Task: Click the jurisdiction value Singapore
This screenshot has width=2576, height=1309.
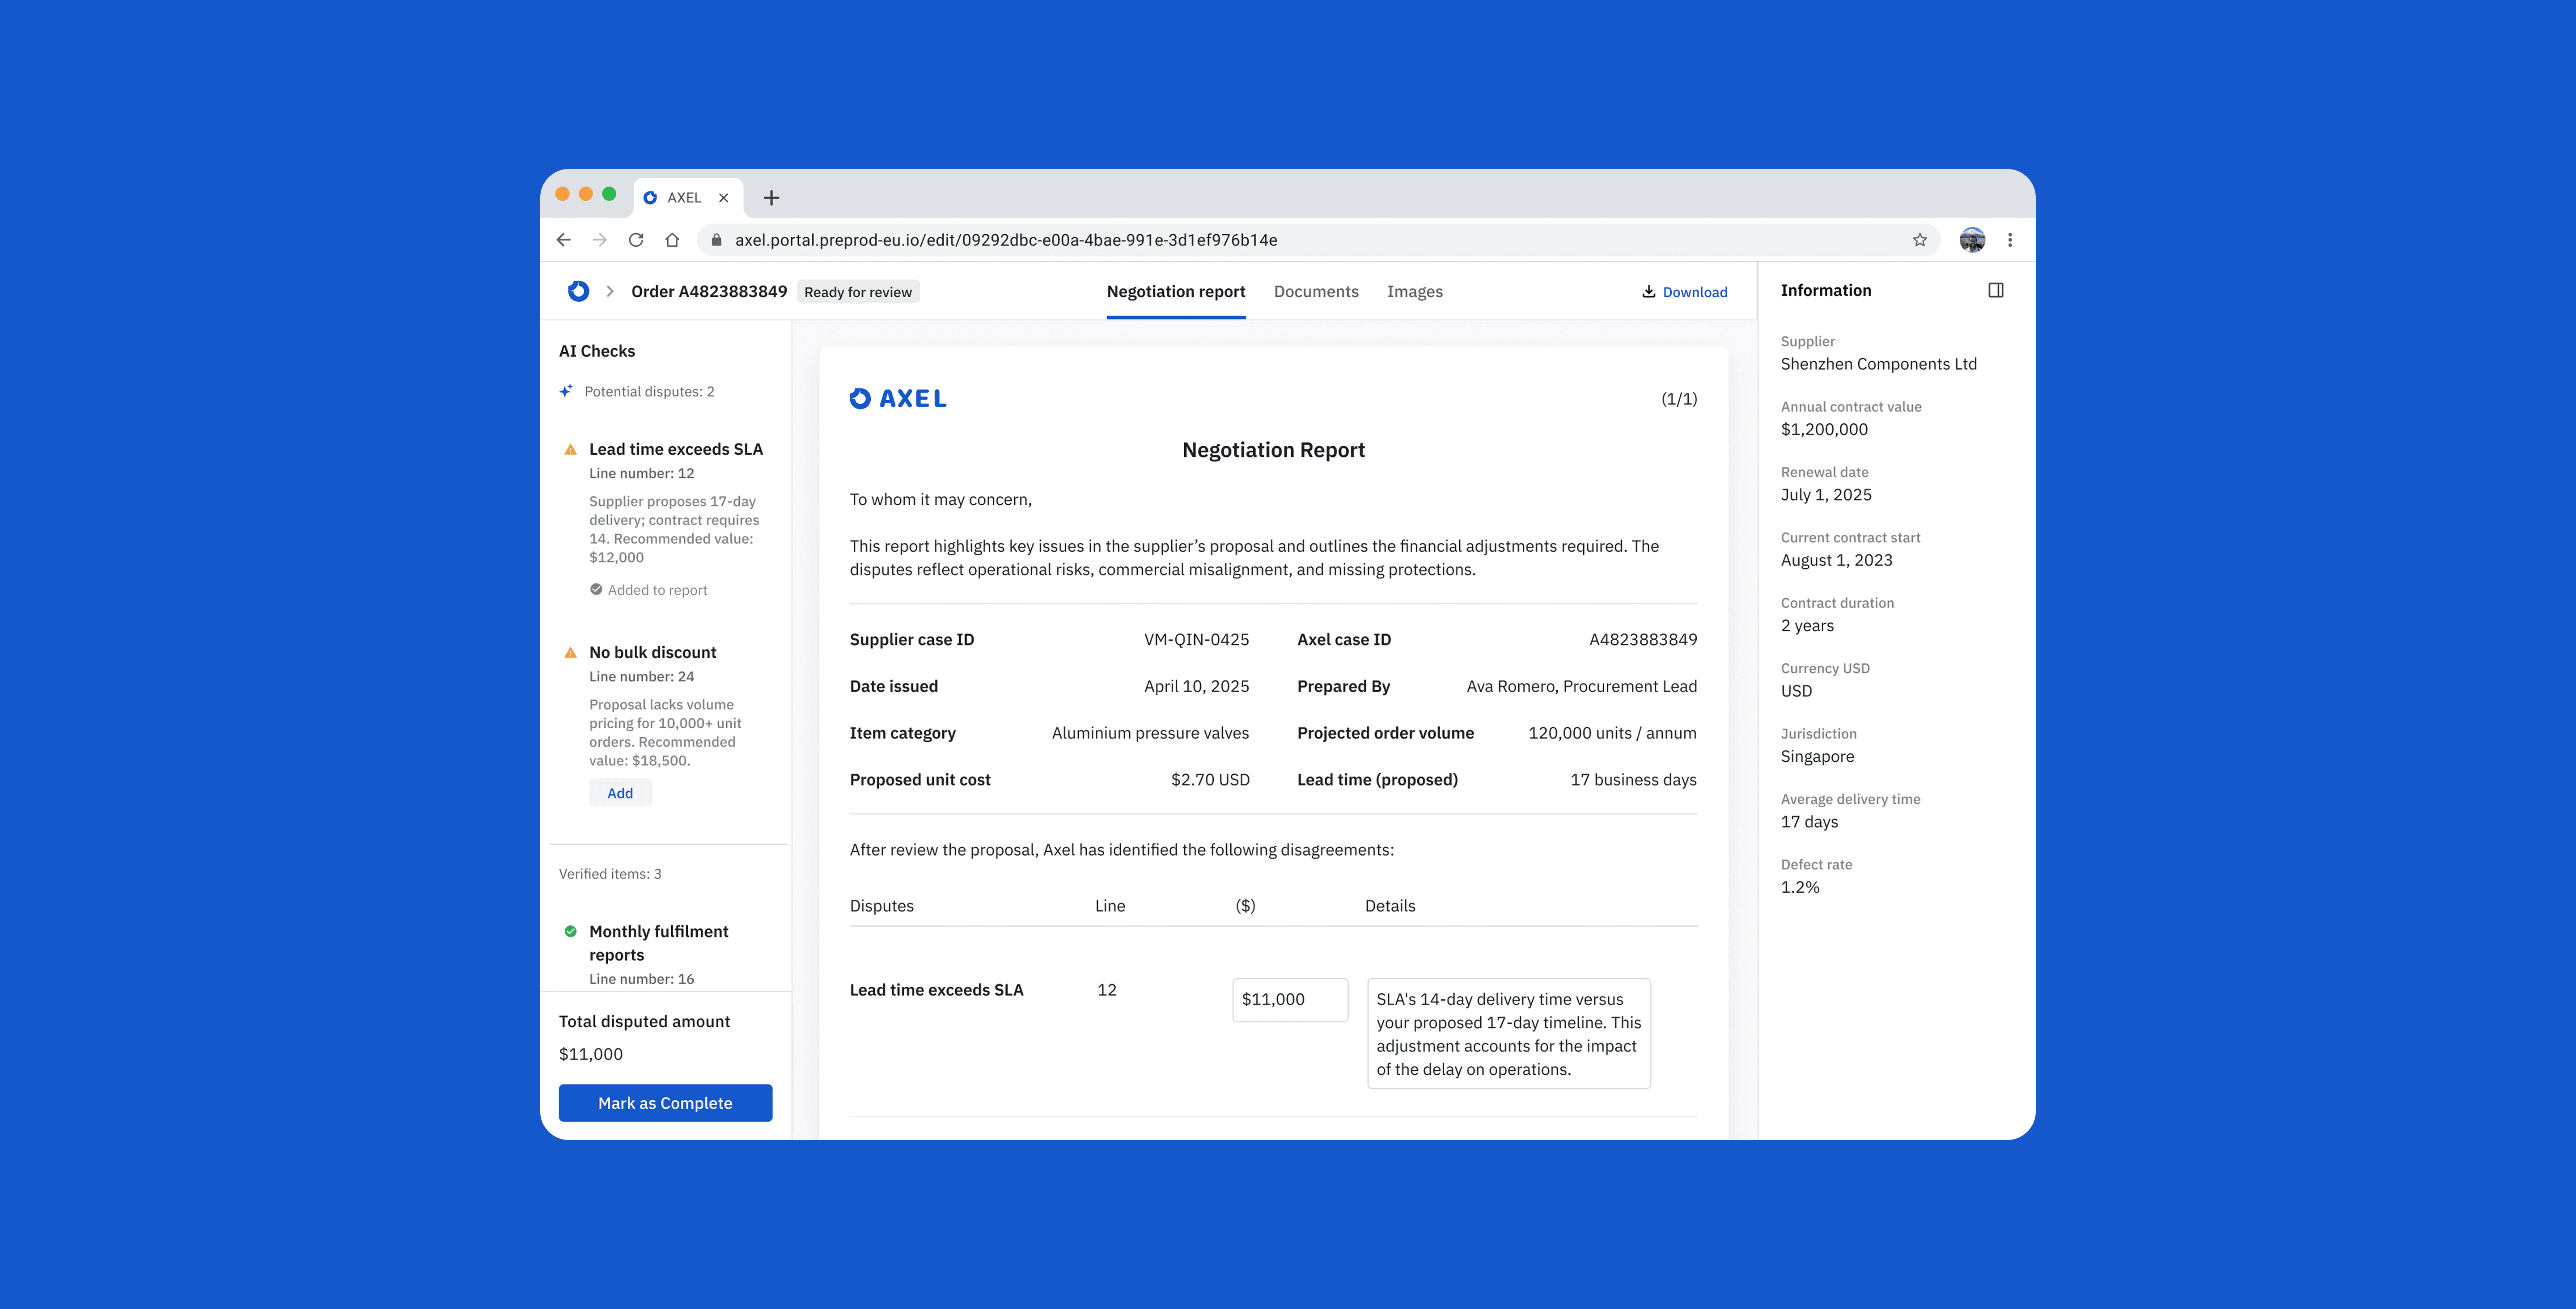Action: click(1817, 756)
